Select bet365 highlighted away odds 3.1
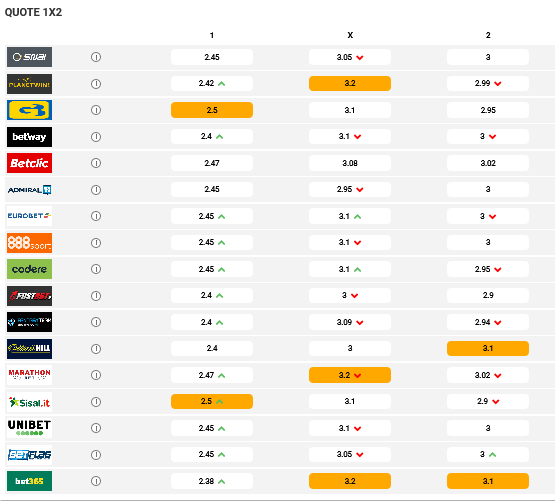This screenshot has width=555, height=501. coord(488,481)
